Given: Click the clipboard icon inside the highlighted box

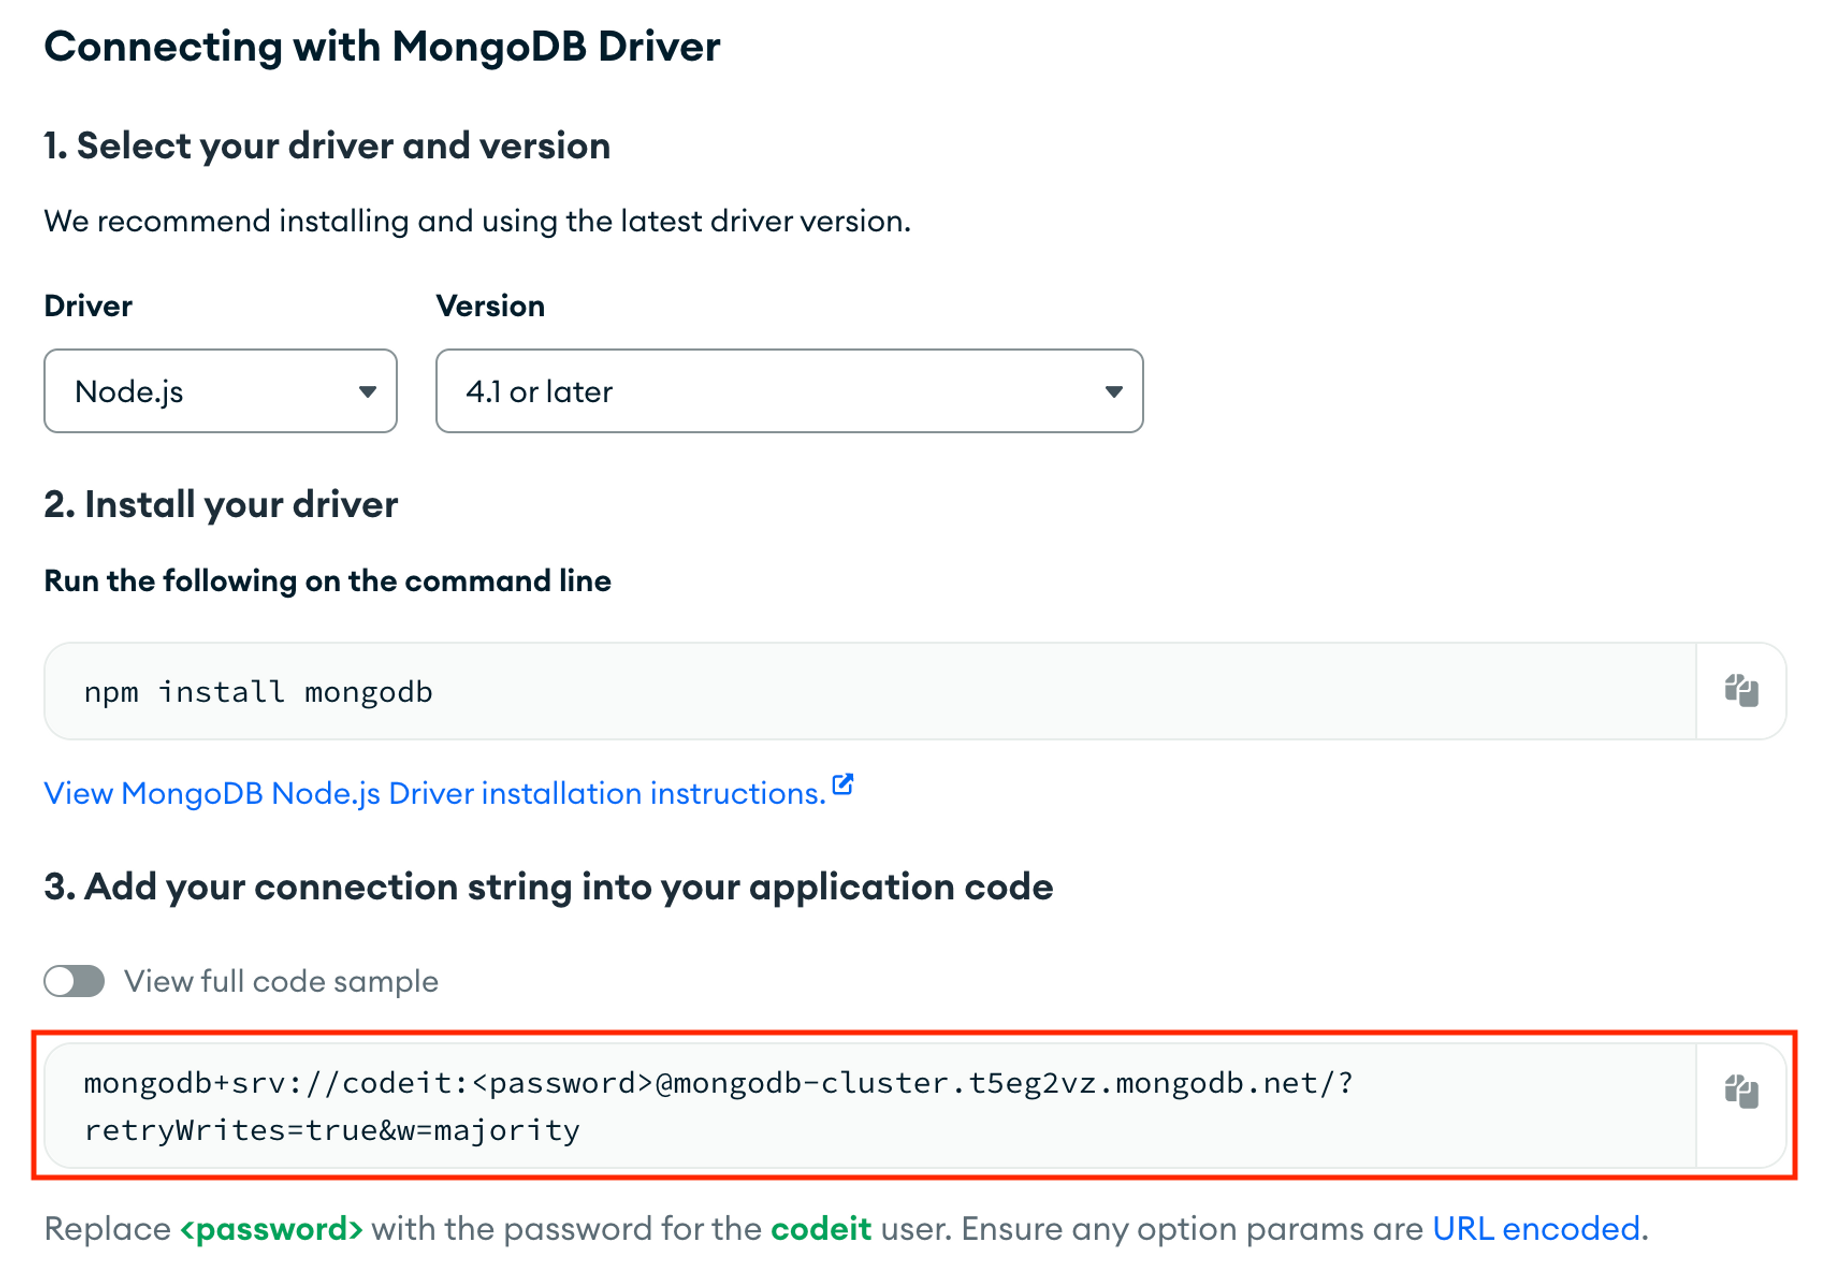Looking at the screenshot, I should [x=1742, y=1093].
